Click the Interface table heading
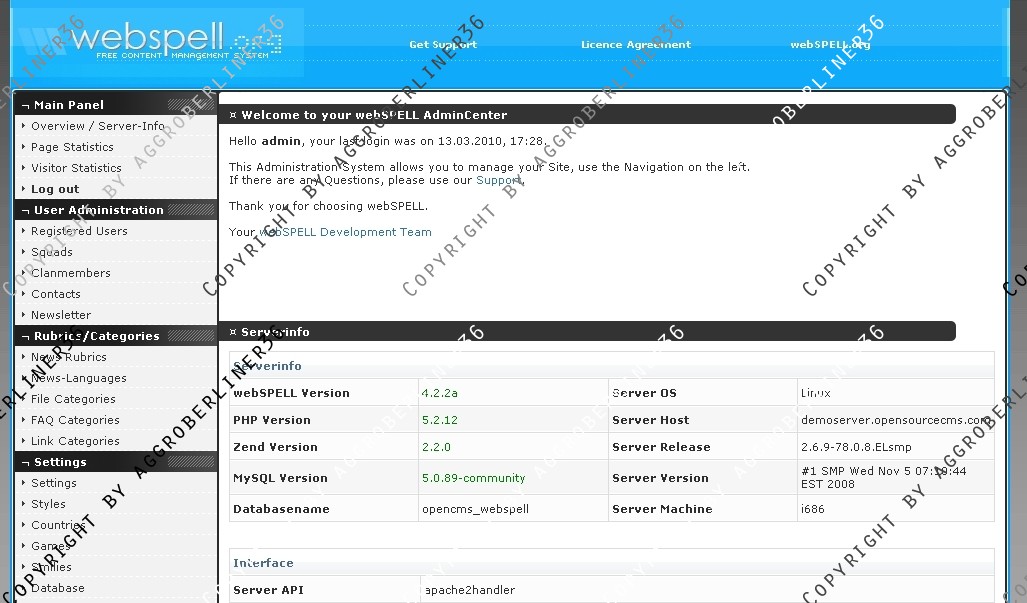 pos(263,562)
